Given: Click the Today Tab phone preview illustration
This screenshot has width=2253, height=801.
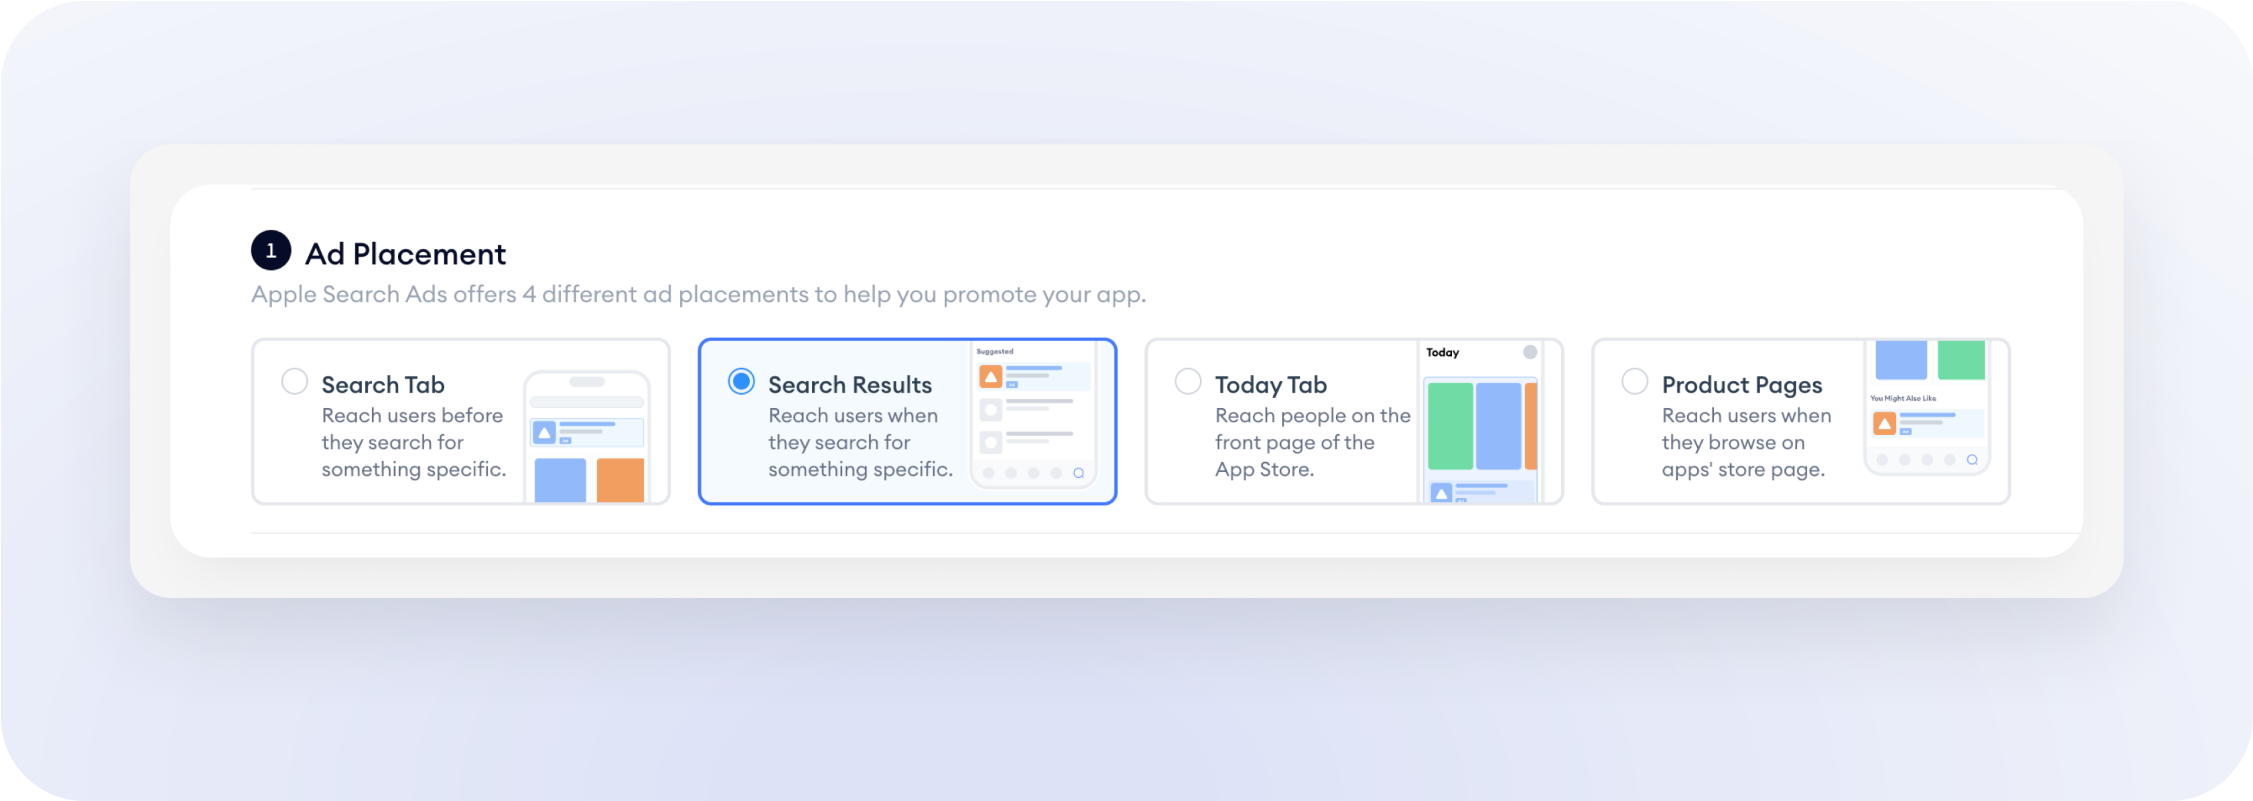Looking at the screenshot, I should point(1482,422).
